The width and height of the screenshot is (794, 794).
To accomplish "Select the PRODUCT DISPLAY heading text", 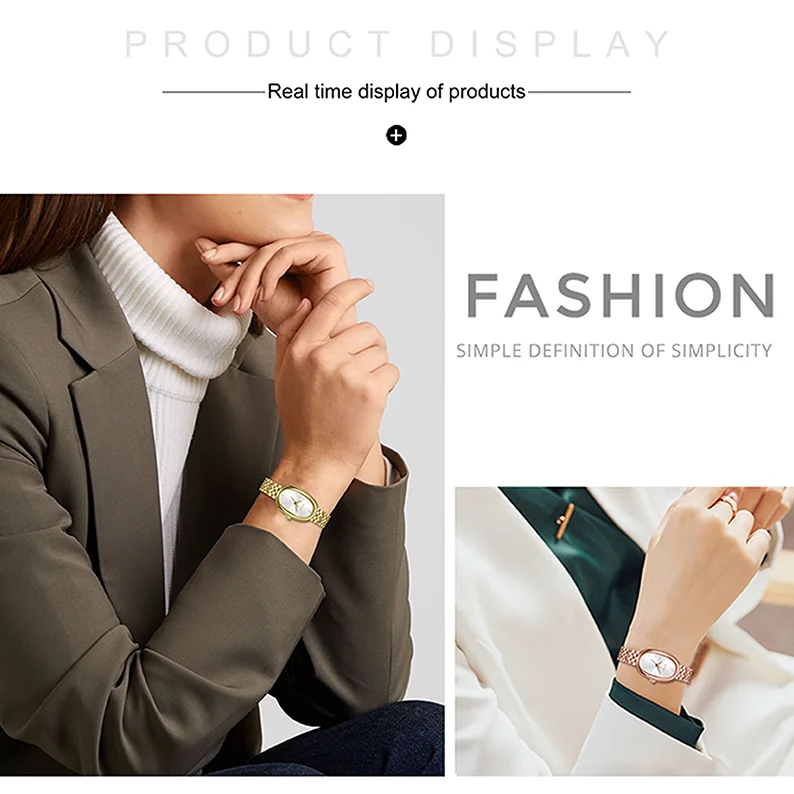I will (397, 44).
